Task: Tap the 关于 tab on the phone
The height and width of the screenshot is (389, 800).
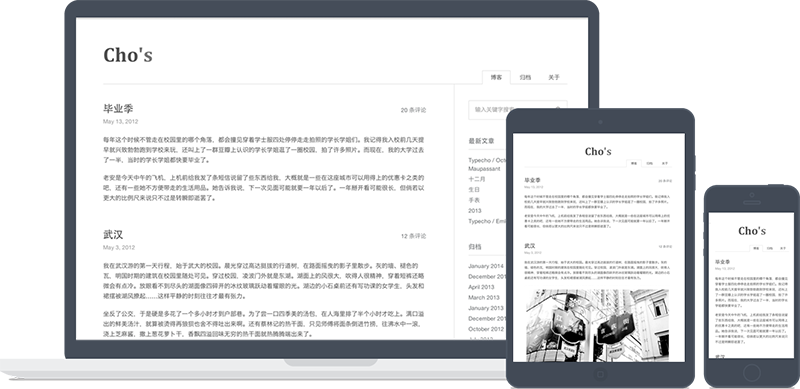Action: coord(783,248)
